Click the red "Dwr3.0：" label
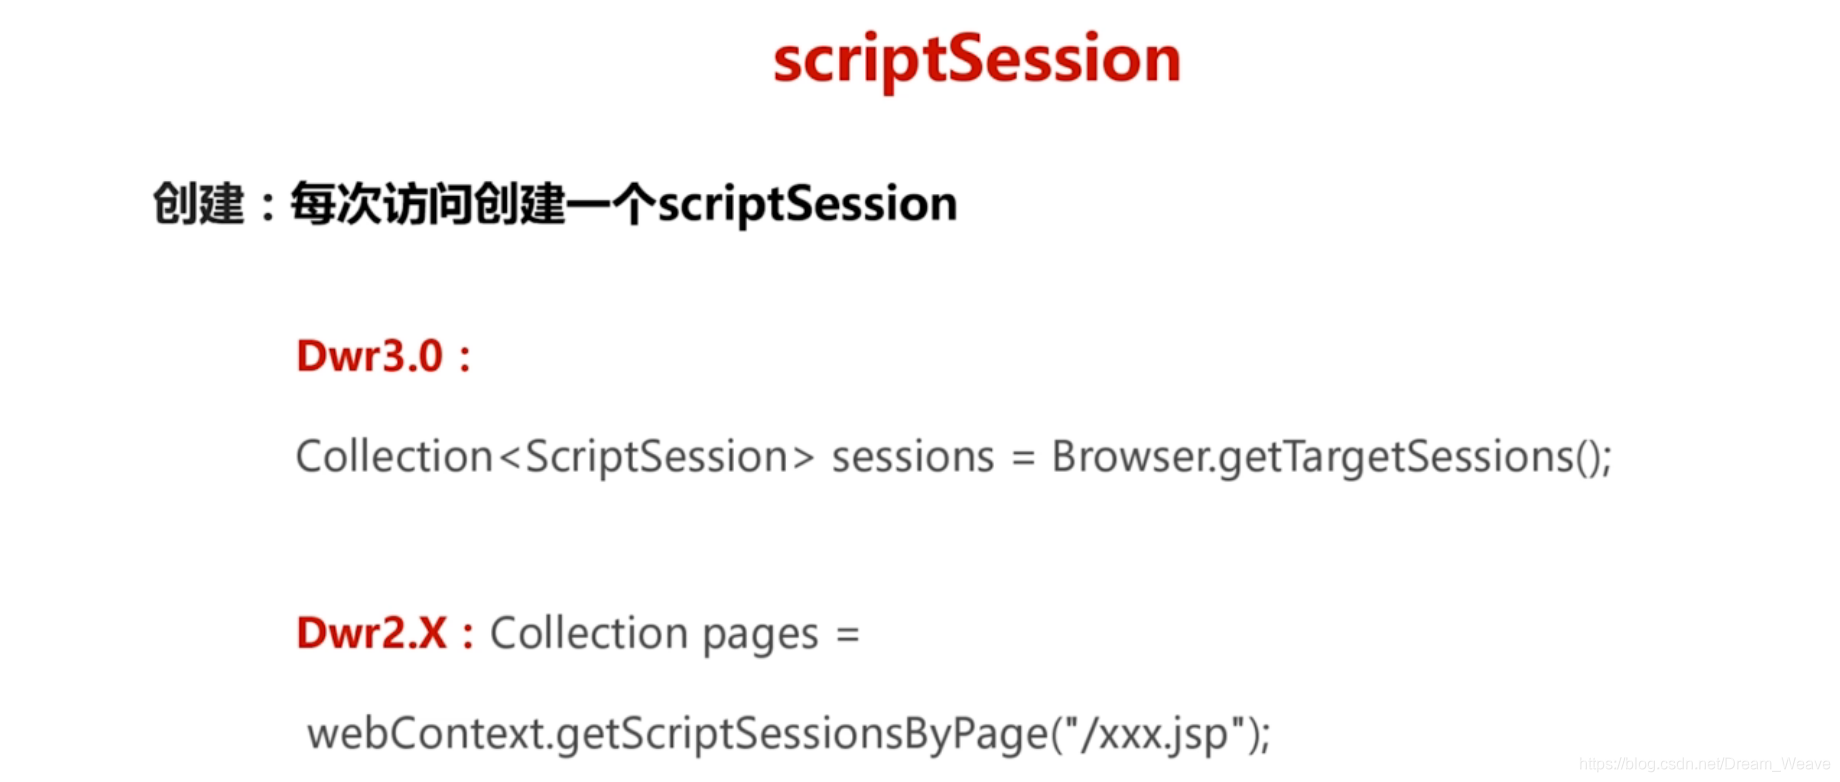 384,356
